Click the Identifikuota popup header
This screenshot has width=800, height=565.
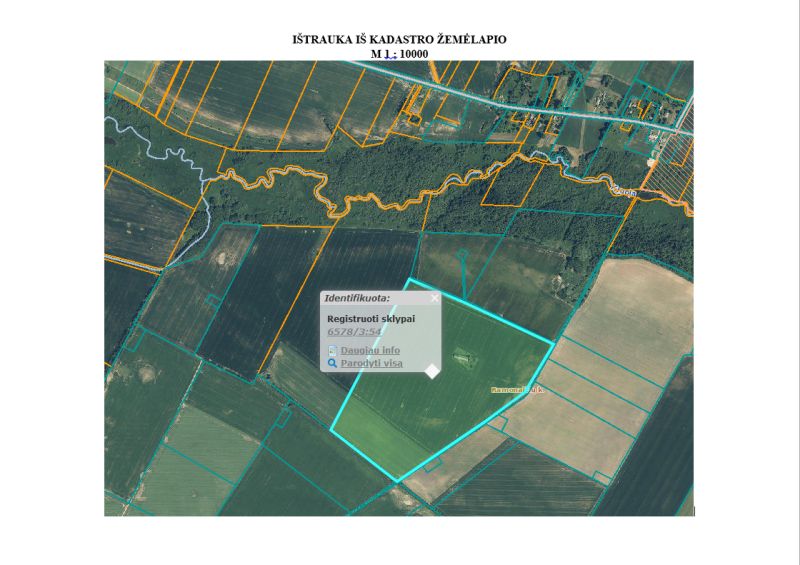[x=380, y=298]
